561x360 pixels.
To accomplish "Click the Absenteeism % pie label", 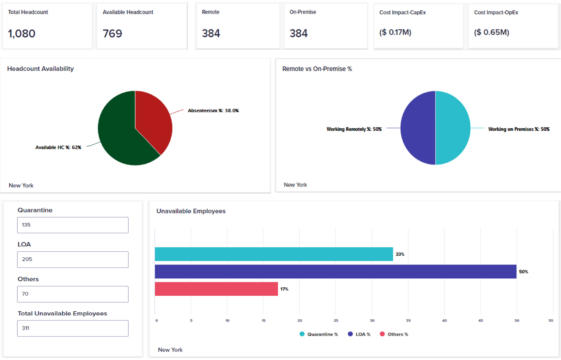I will coord(213,111).
